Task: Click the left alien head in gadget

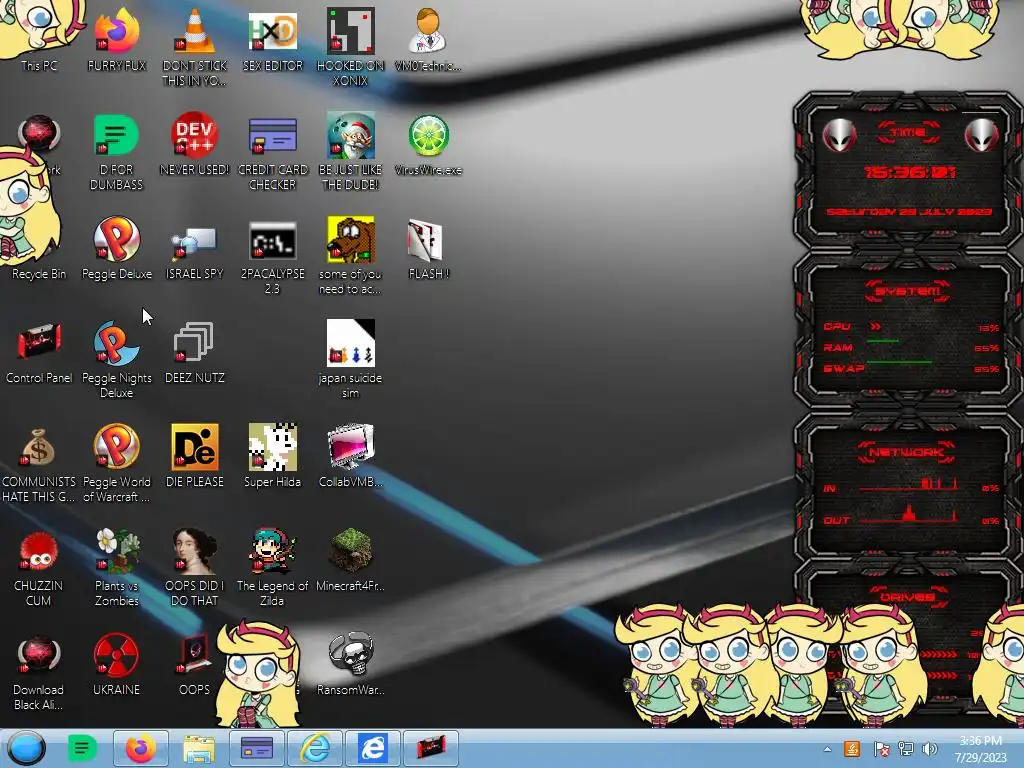Action: pos(839,135)
